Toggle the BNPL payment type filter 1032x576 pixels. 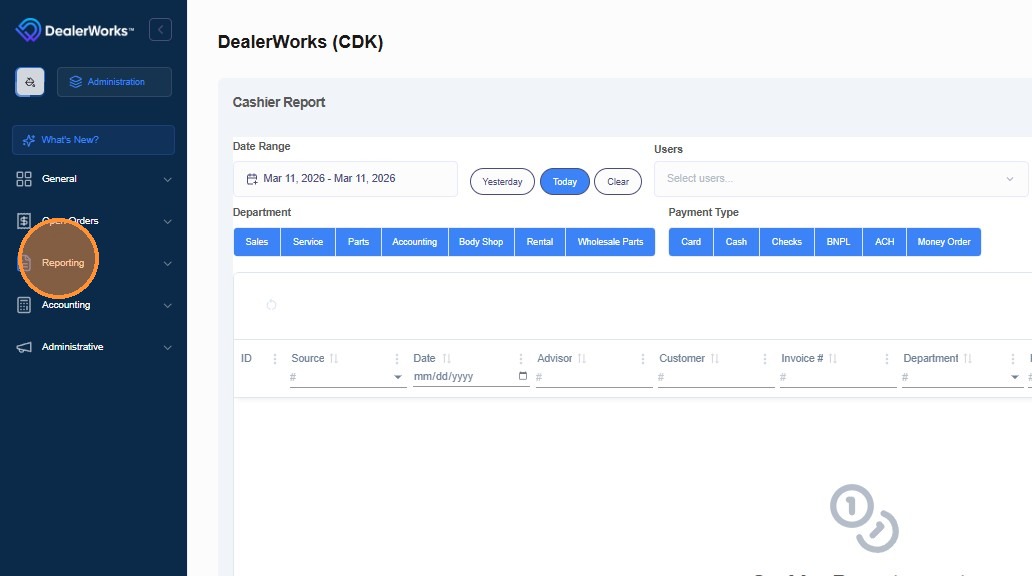point(838,242)
